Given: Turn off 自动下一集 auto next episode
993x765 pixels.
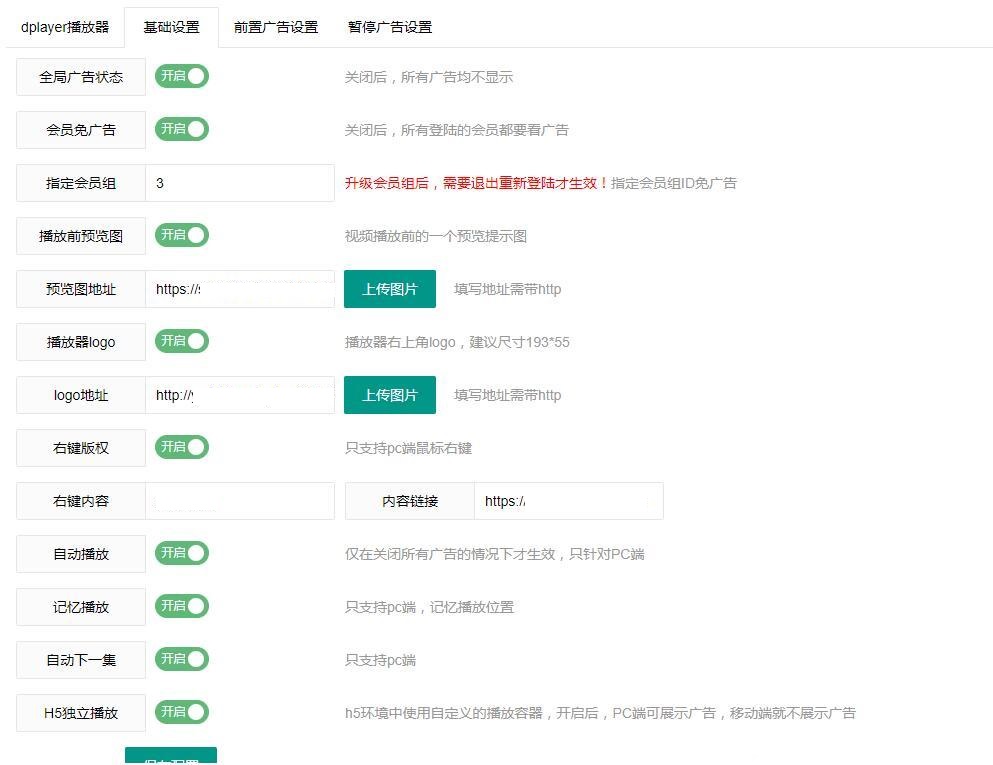Looking at the screenshot, I should pos(181,659).
